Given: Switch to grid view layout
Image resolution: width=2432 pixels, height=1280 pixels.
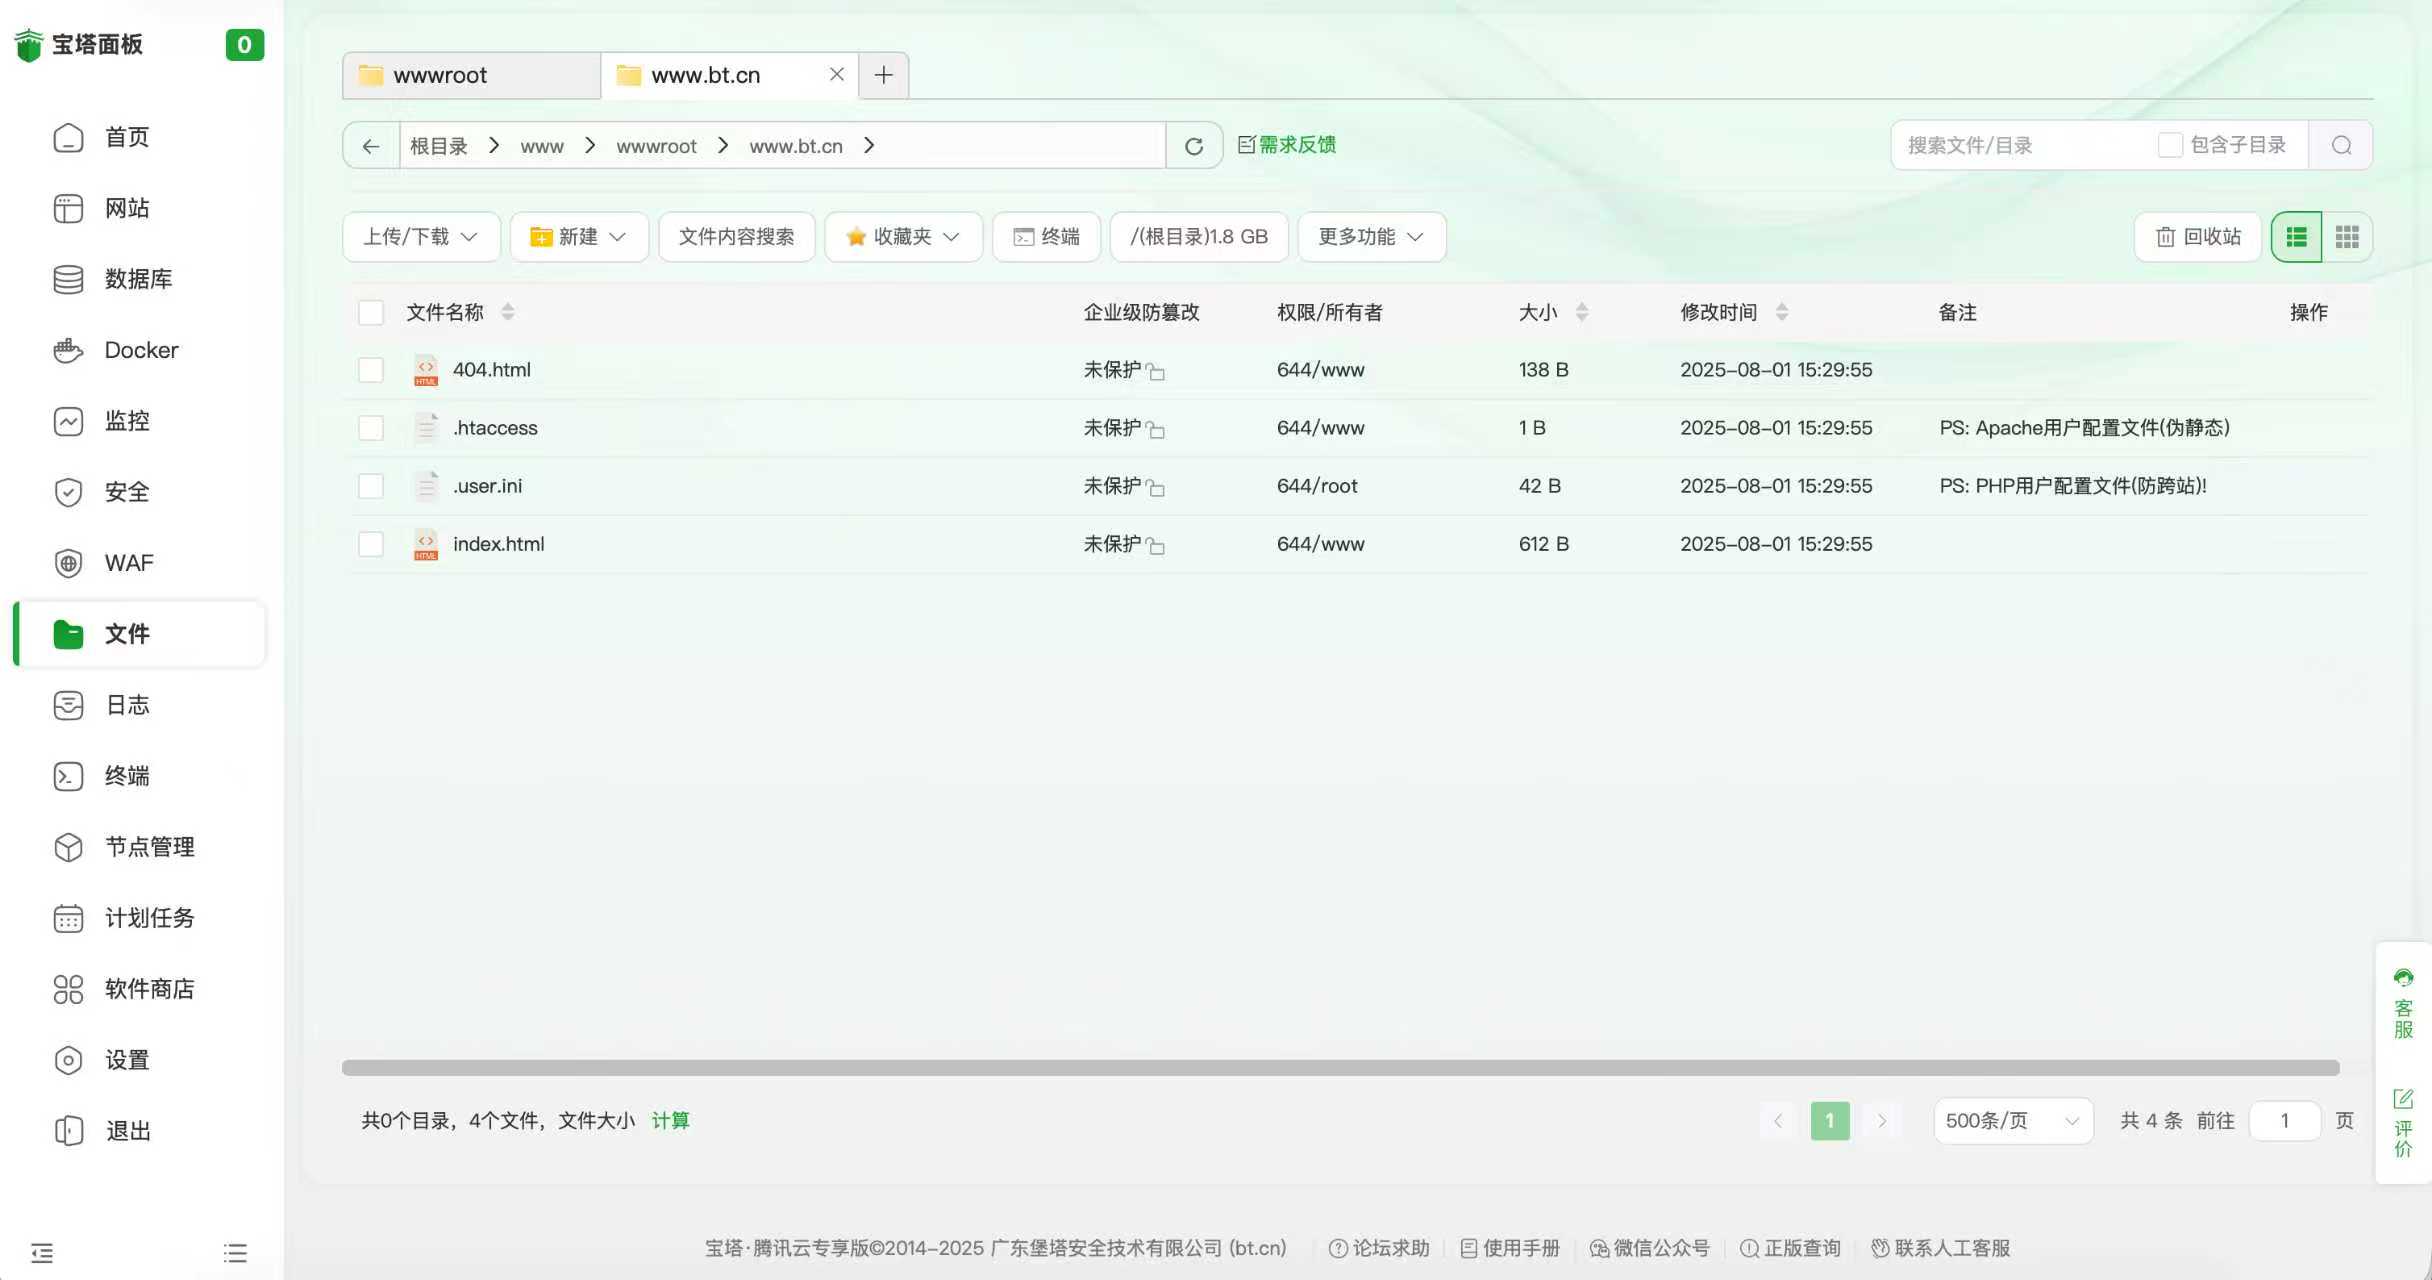Looking at the screenshot, I should pos(2346,237).
